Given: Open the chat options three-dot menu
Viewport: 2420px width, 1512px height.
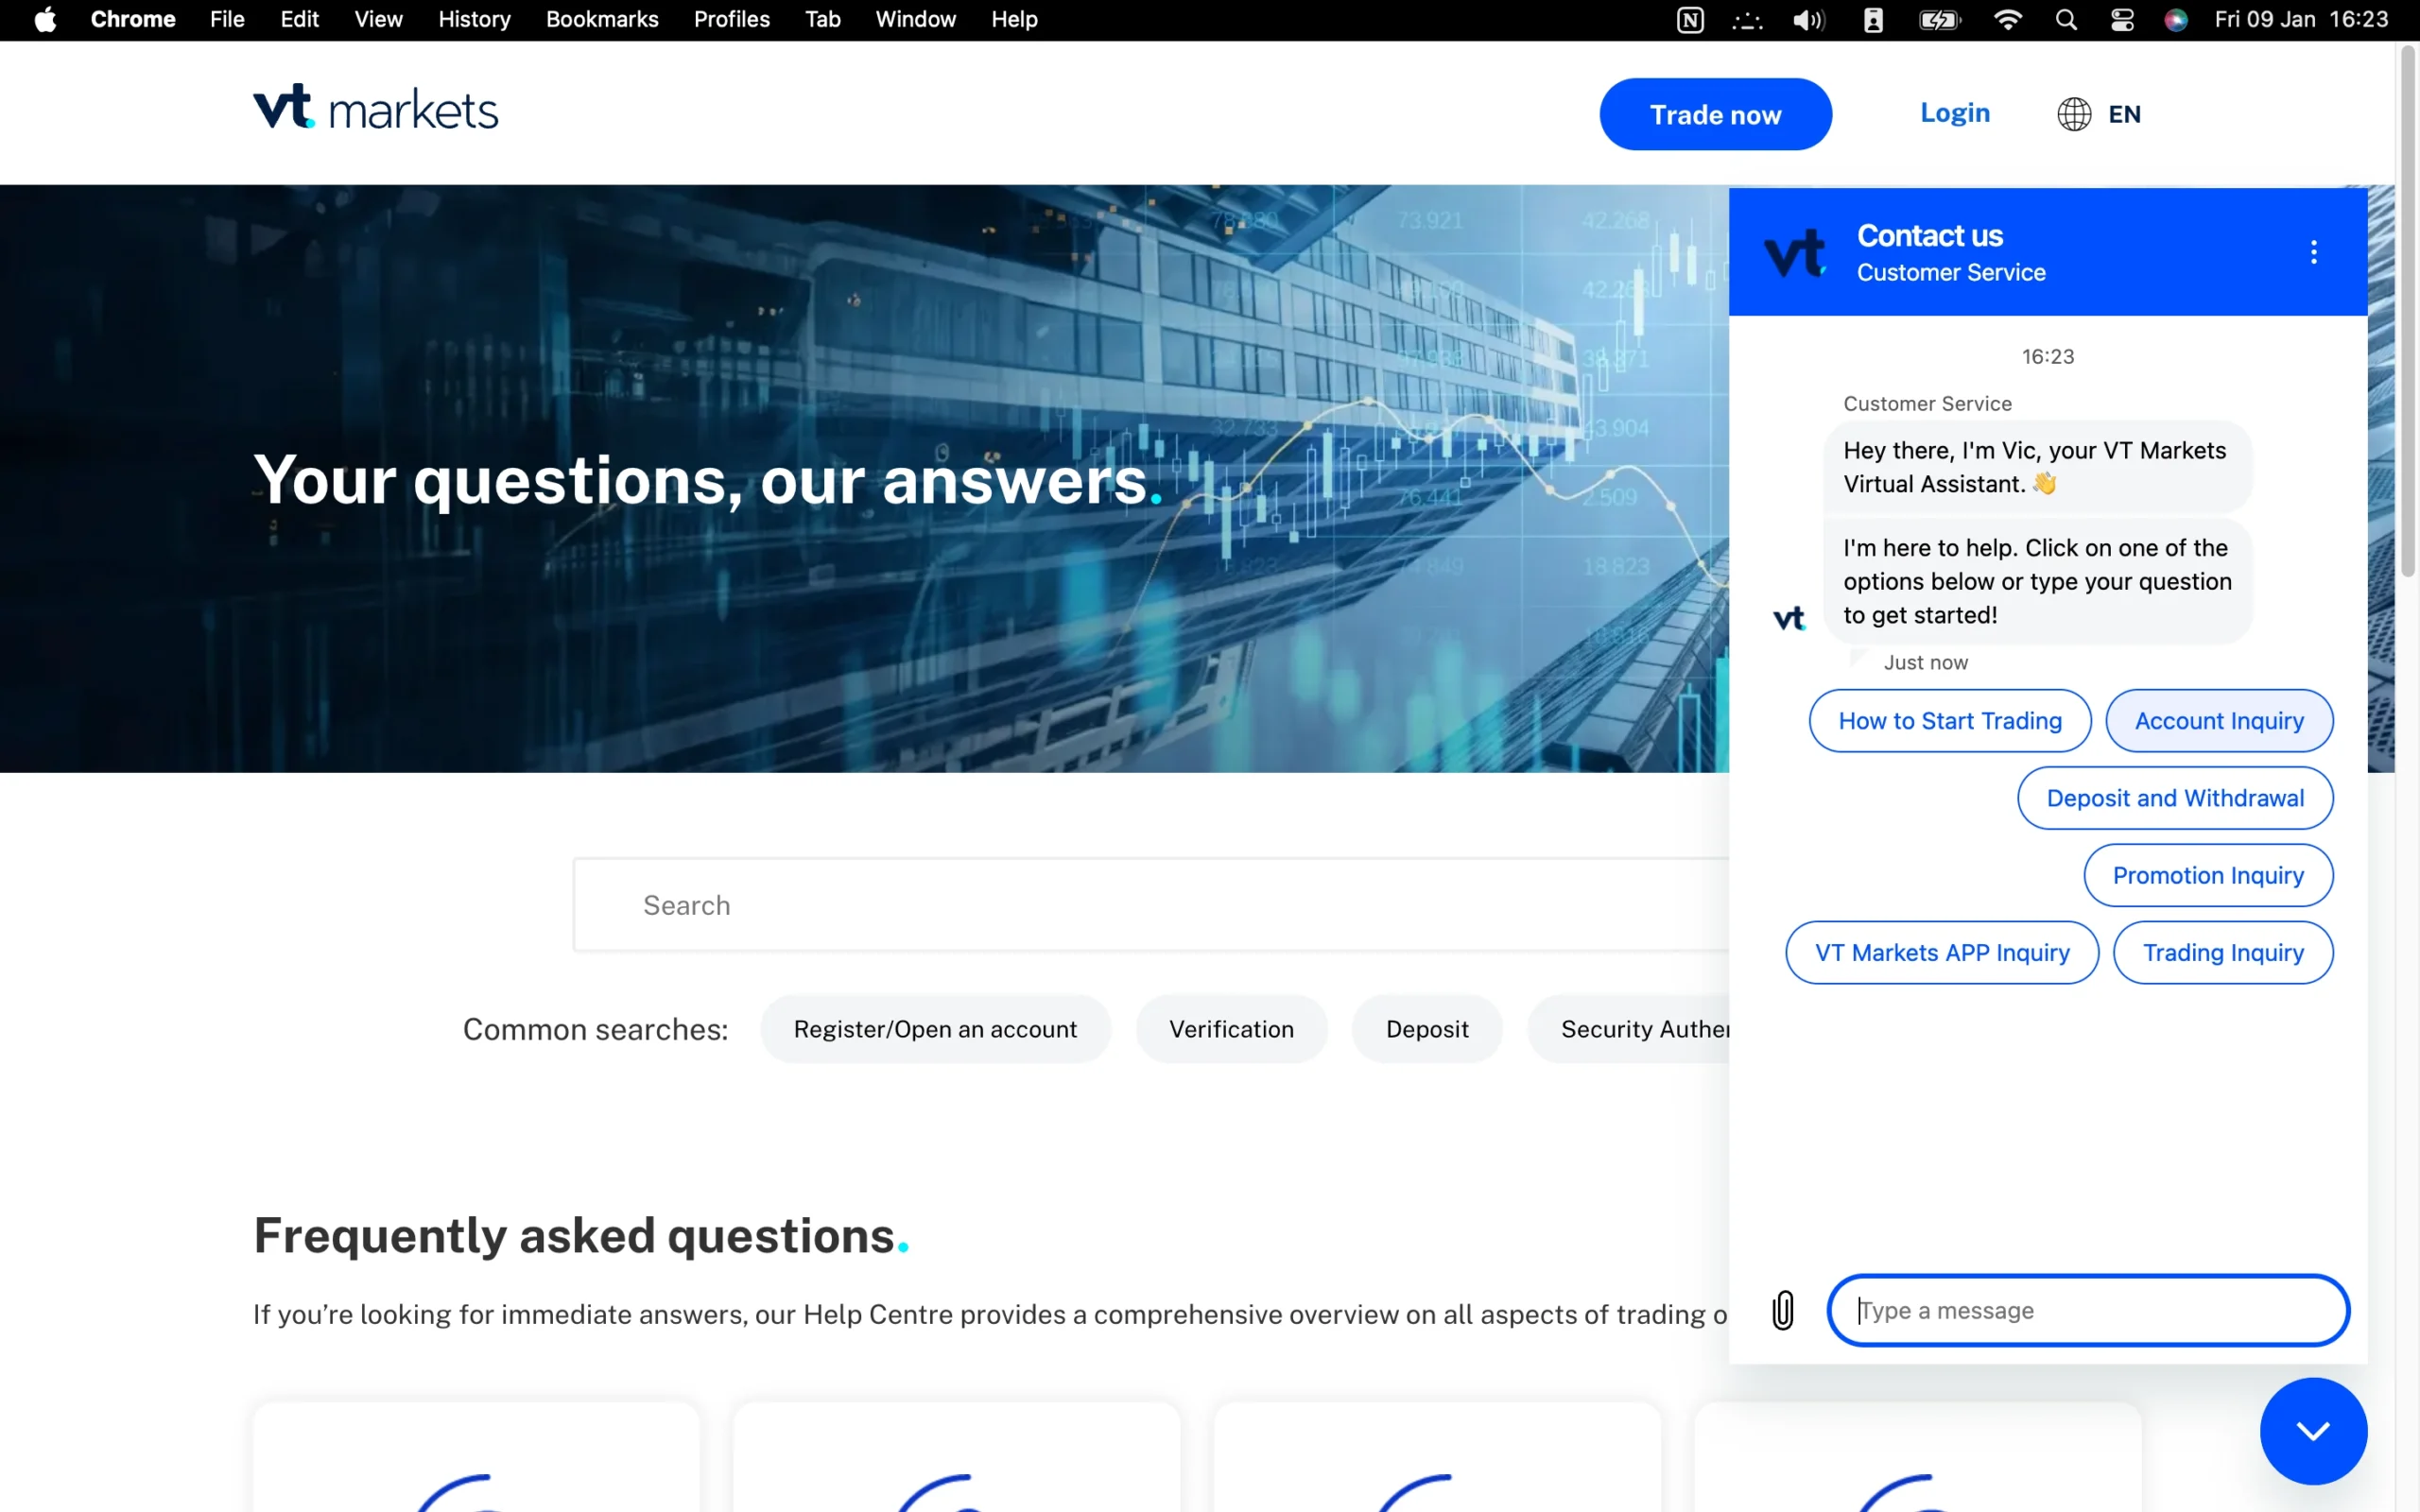Looking at the screenshot, I should [x=2313, y=252].
